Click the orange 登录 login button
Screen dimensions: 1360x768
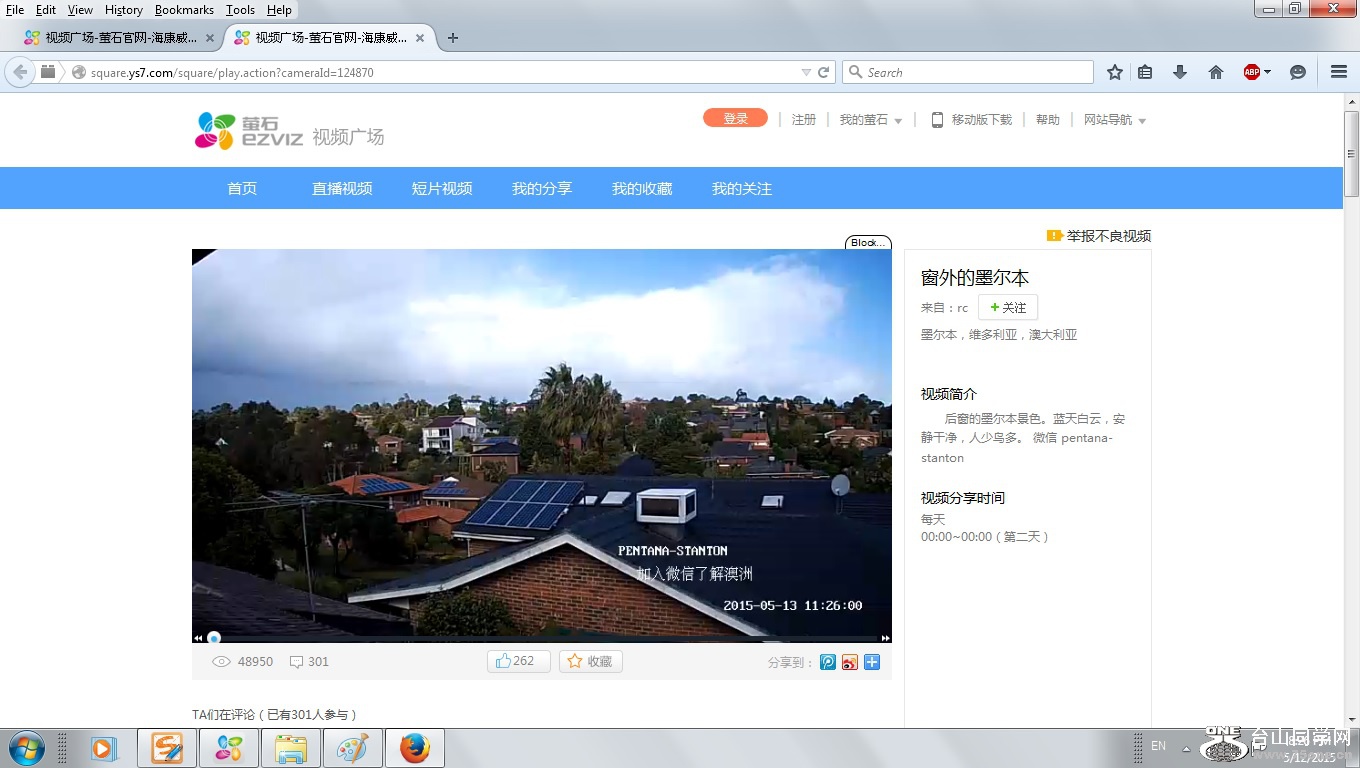[x=735, y=118]
